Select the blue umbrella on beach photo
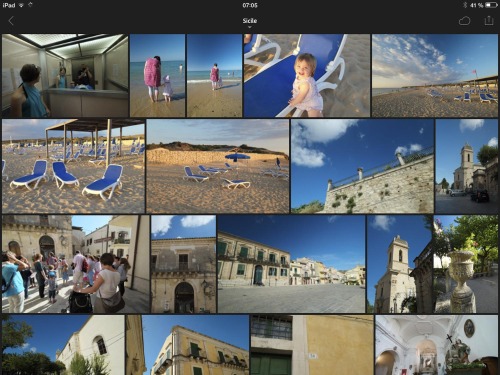 tap(218, 166)
